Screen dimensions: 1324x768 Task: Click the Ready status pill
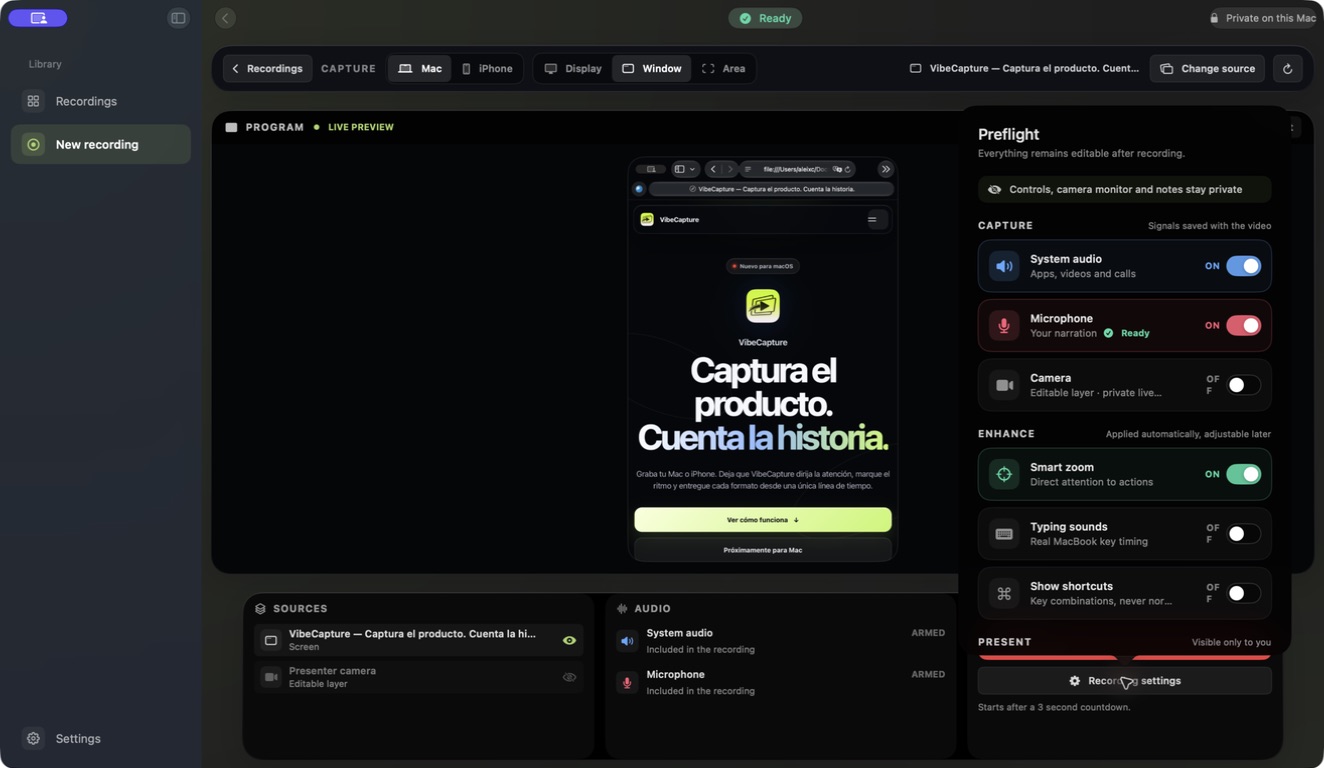coord(765,18)
